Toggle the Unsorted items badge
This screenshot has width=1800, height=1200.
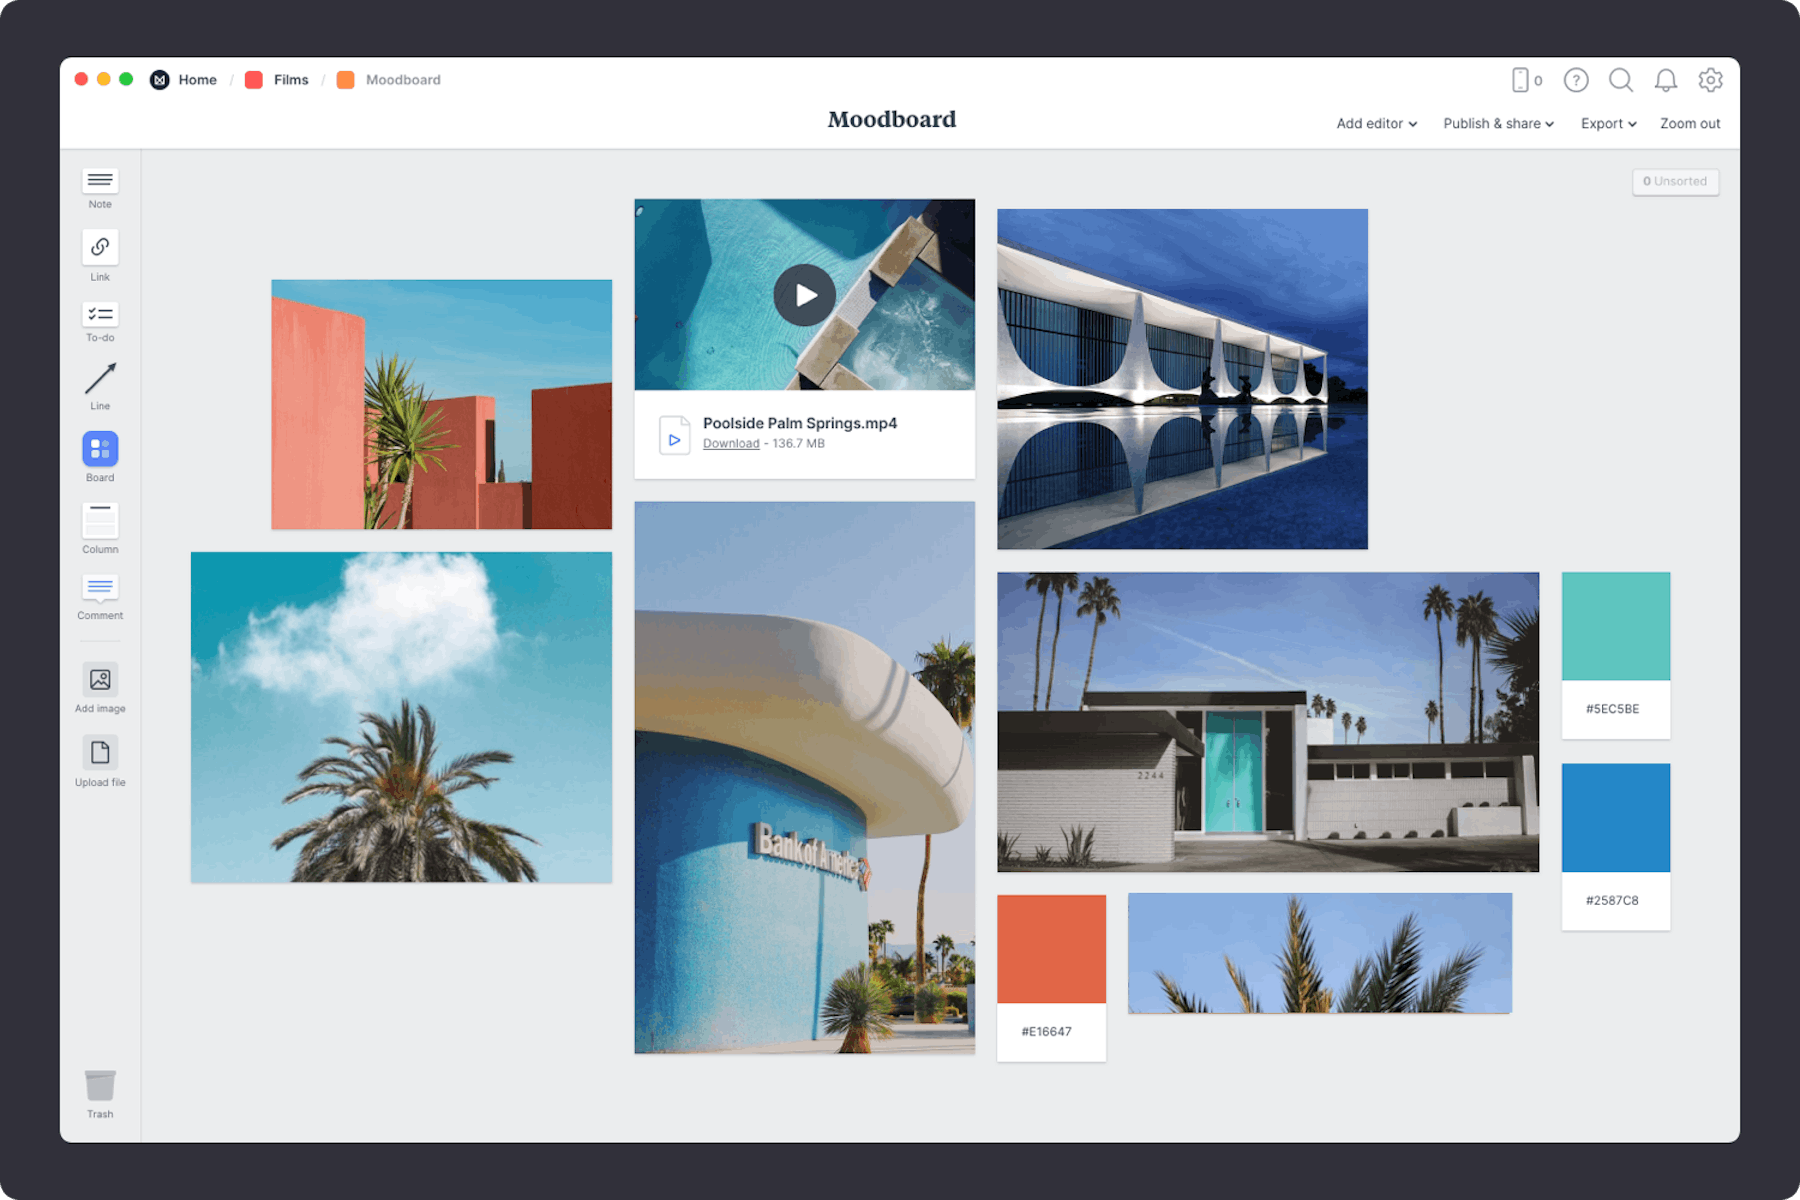tap(1675, 181)
